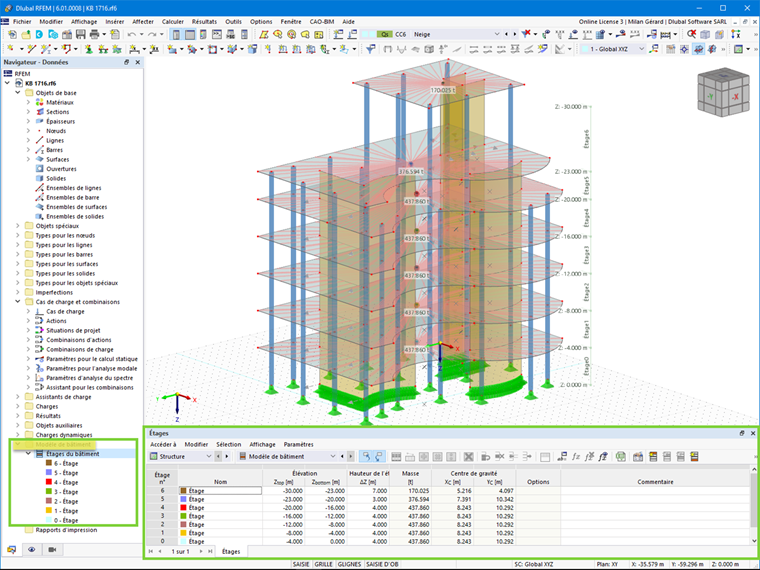The image size is (760, 570).
Task: Click the print icon in toolbar
Action: coord(94,34)
